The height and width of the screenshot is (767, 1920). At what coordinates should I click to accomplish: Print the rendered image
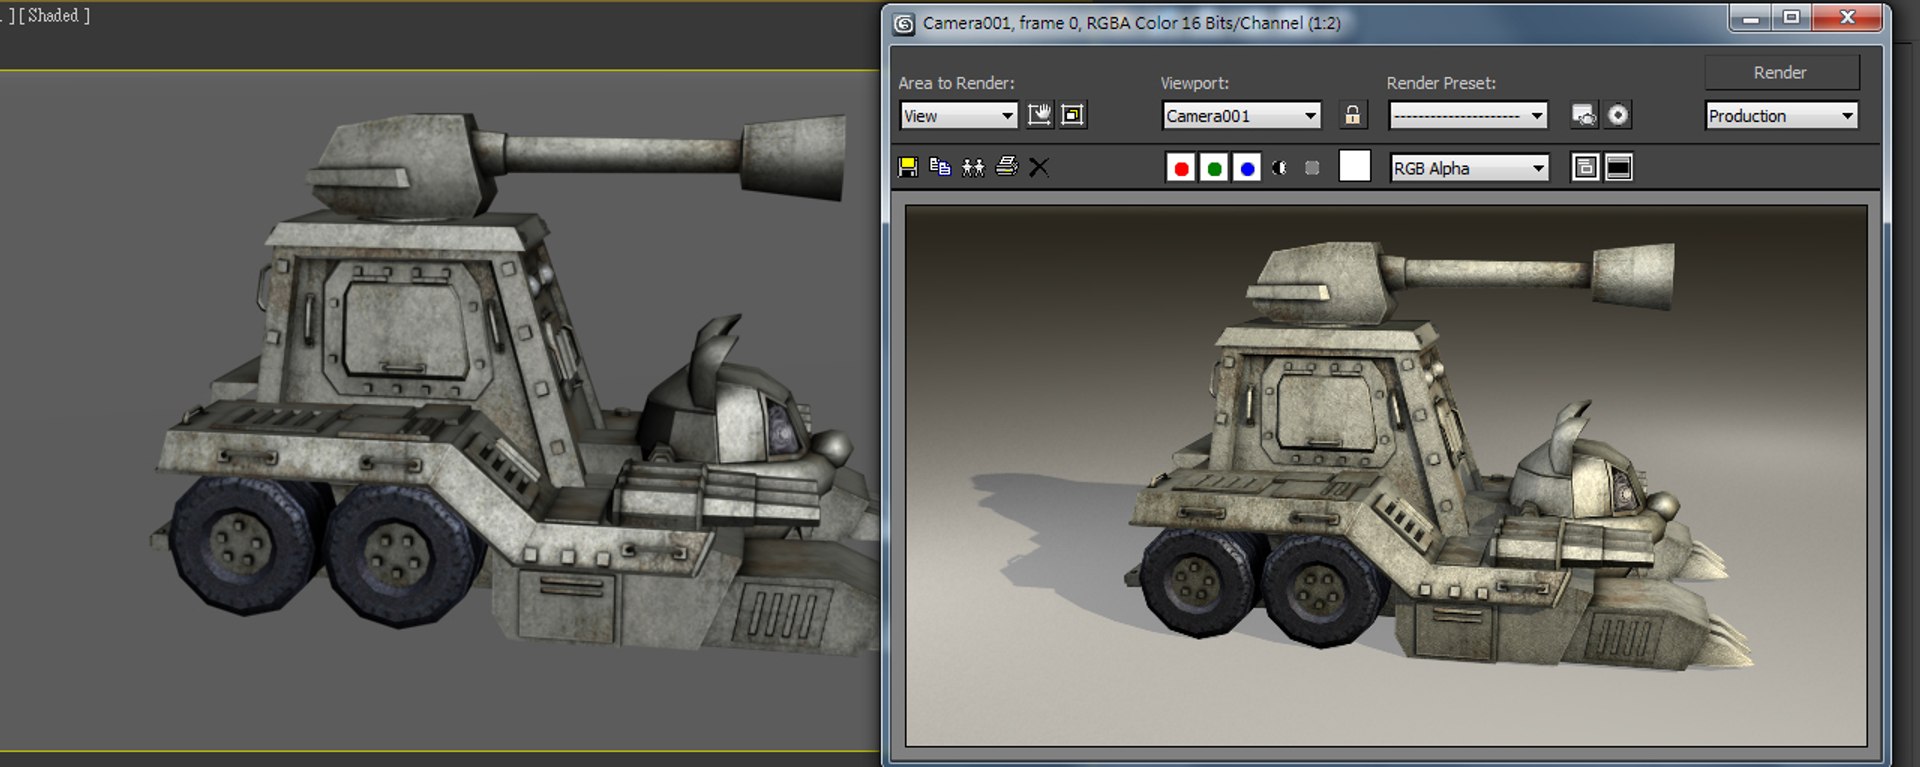point(1006,167)
